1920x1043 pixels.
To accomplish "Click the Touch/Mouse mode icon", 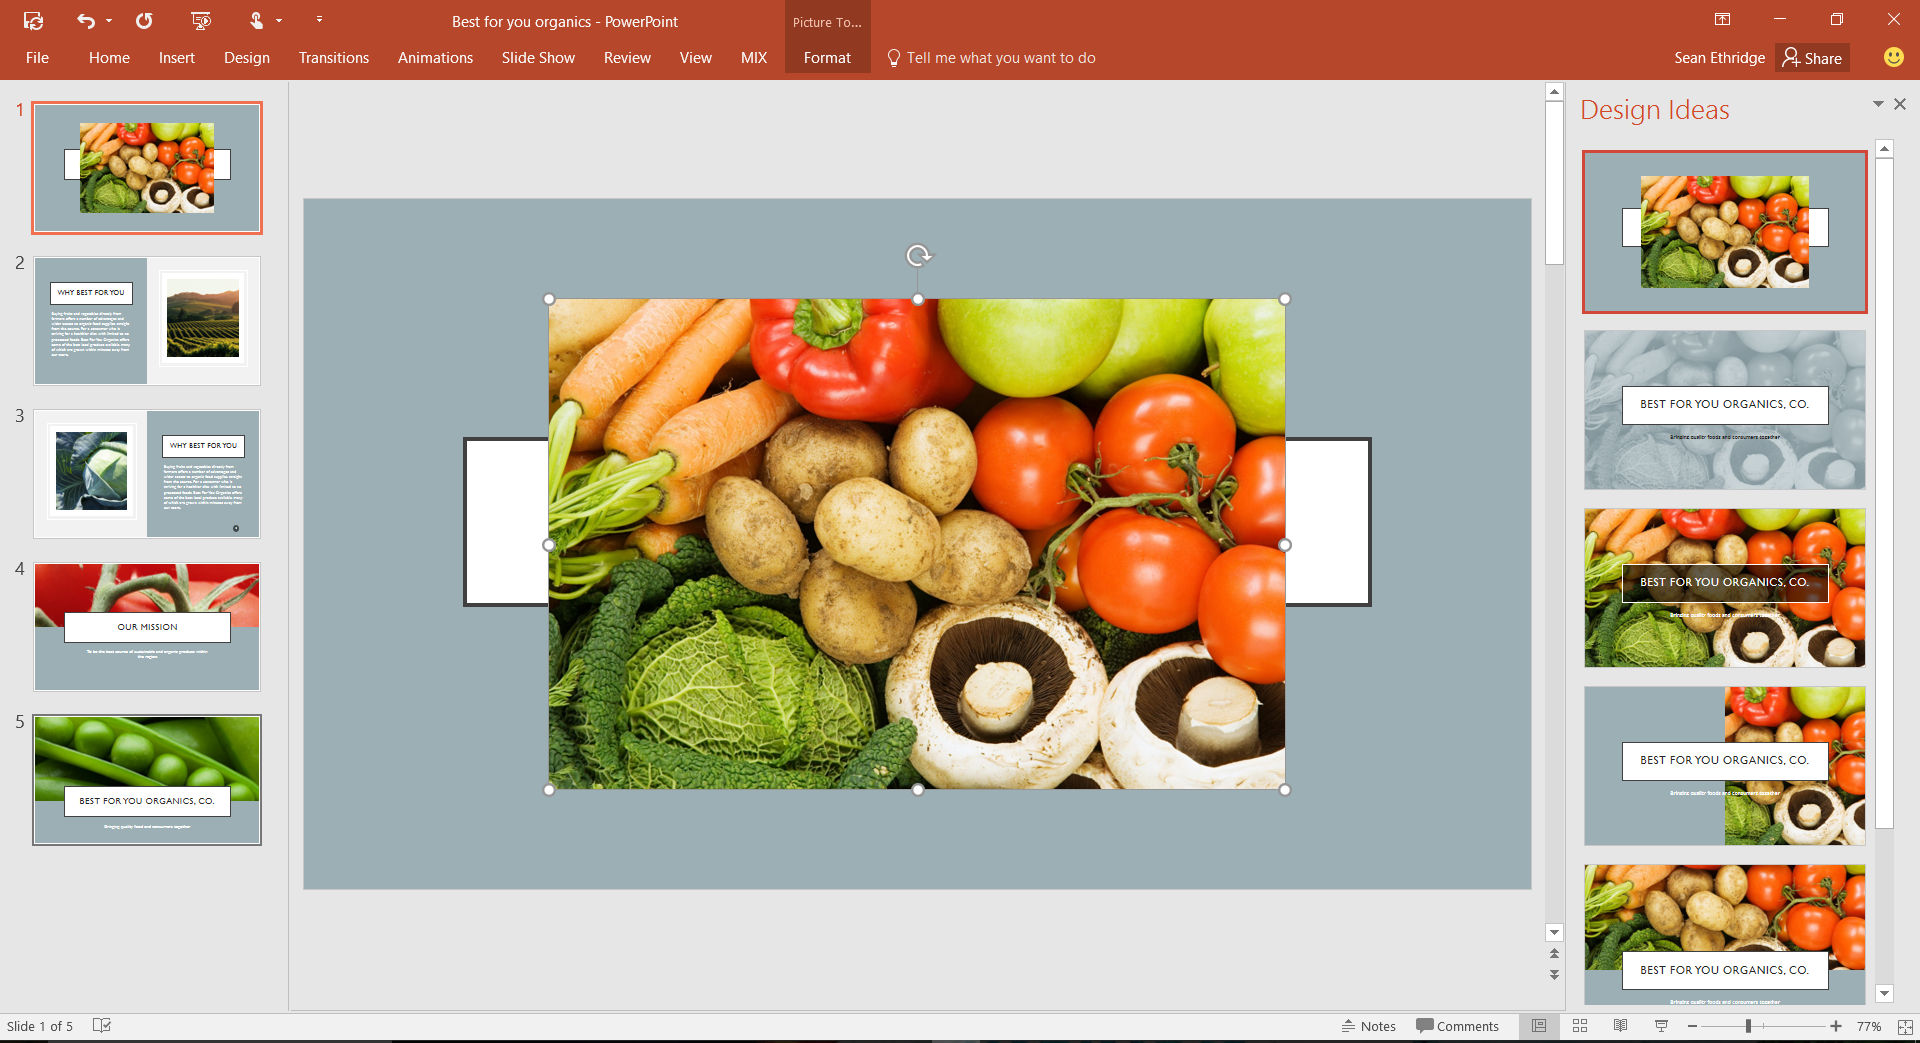I will click(256, 20).
